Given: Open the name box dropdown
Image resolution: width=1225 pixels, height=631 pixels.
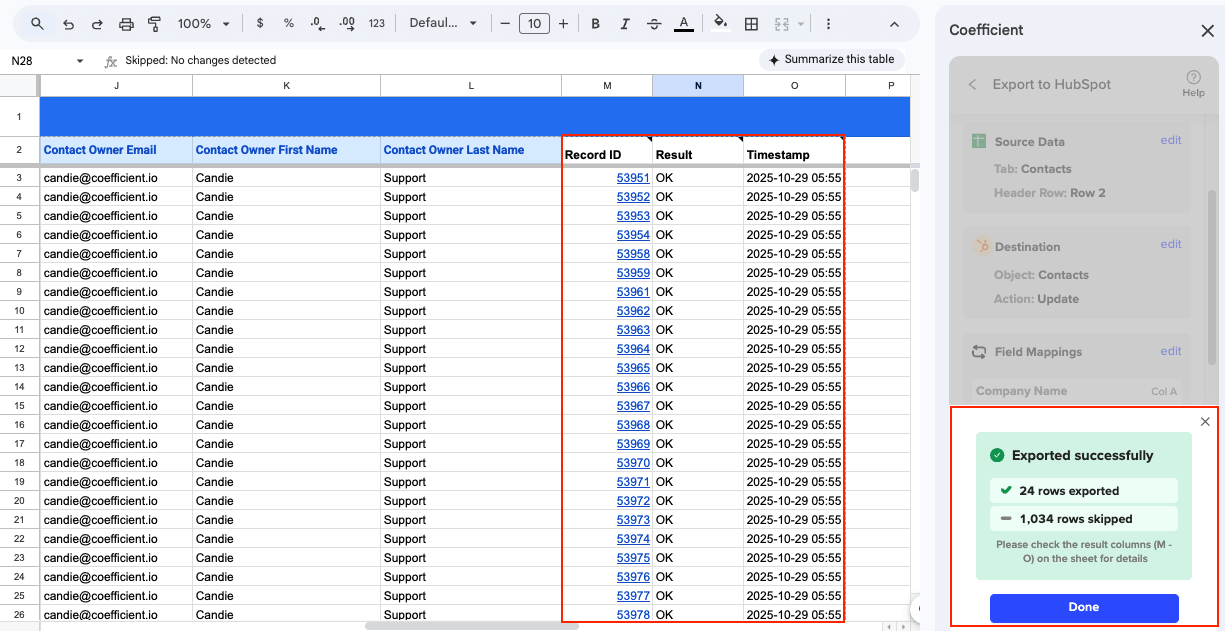Looking at the screenshot, I should [80, 60].
